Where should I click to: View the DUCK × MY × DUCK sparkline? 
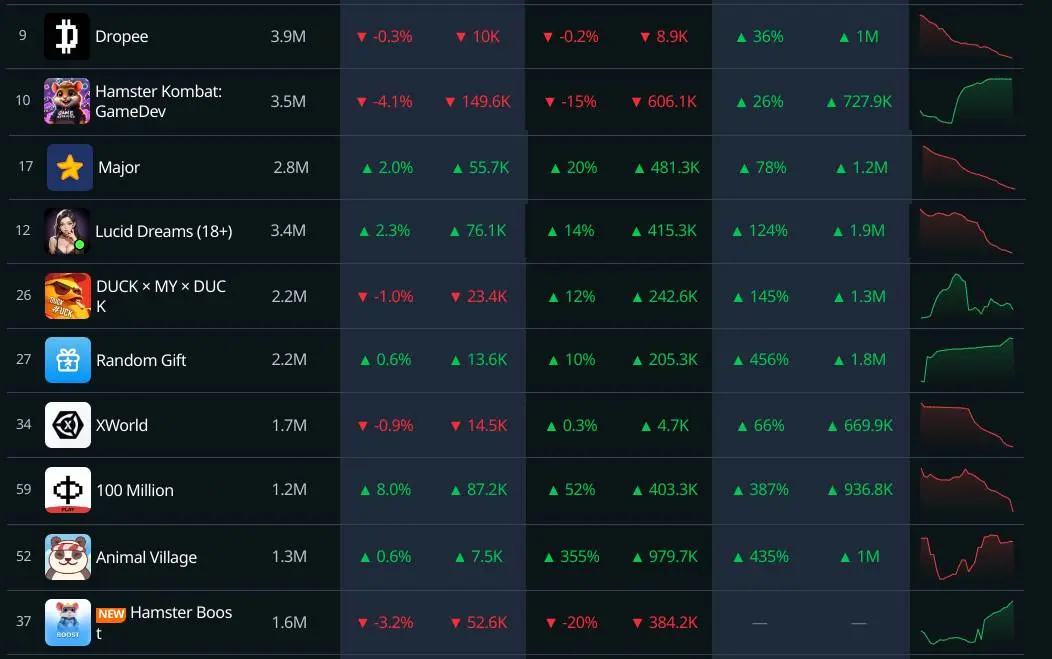click(x=967, y=296)
